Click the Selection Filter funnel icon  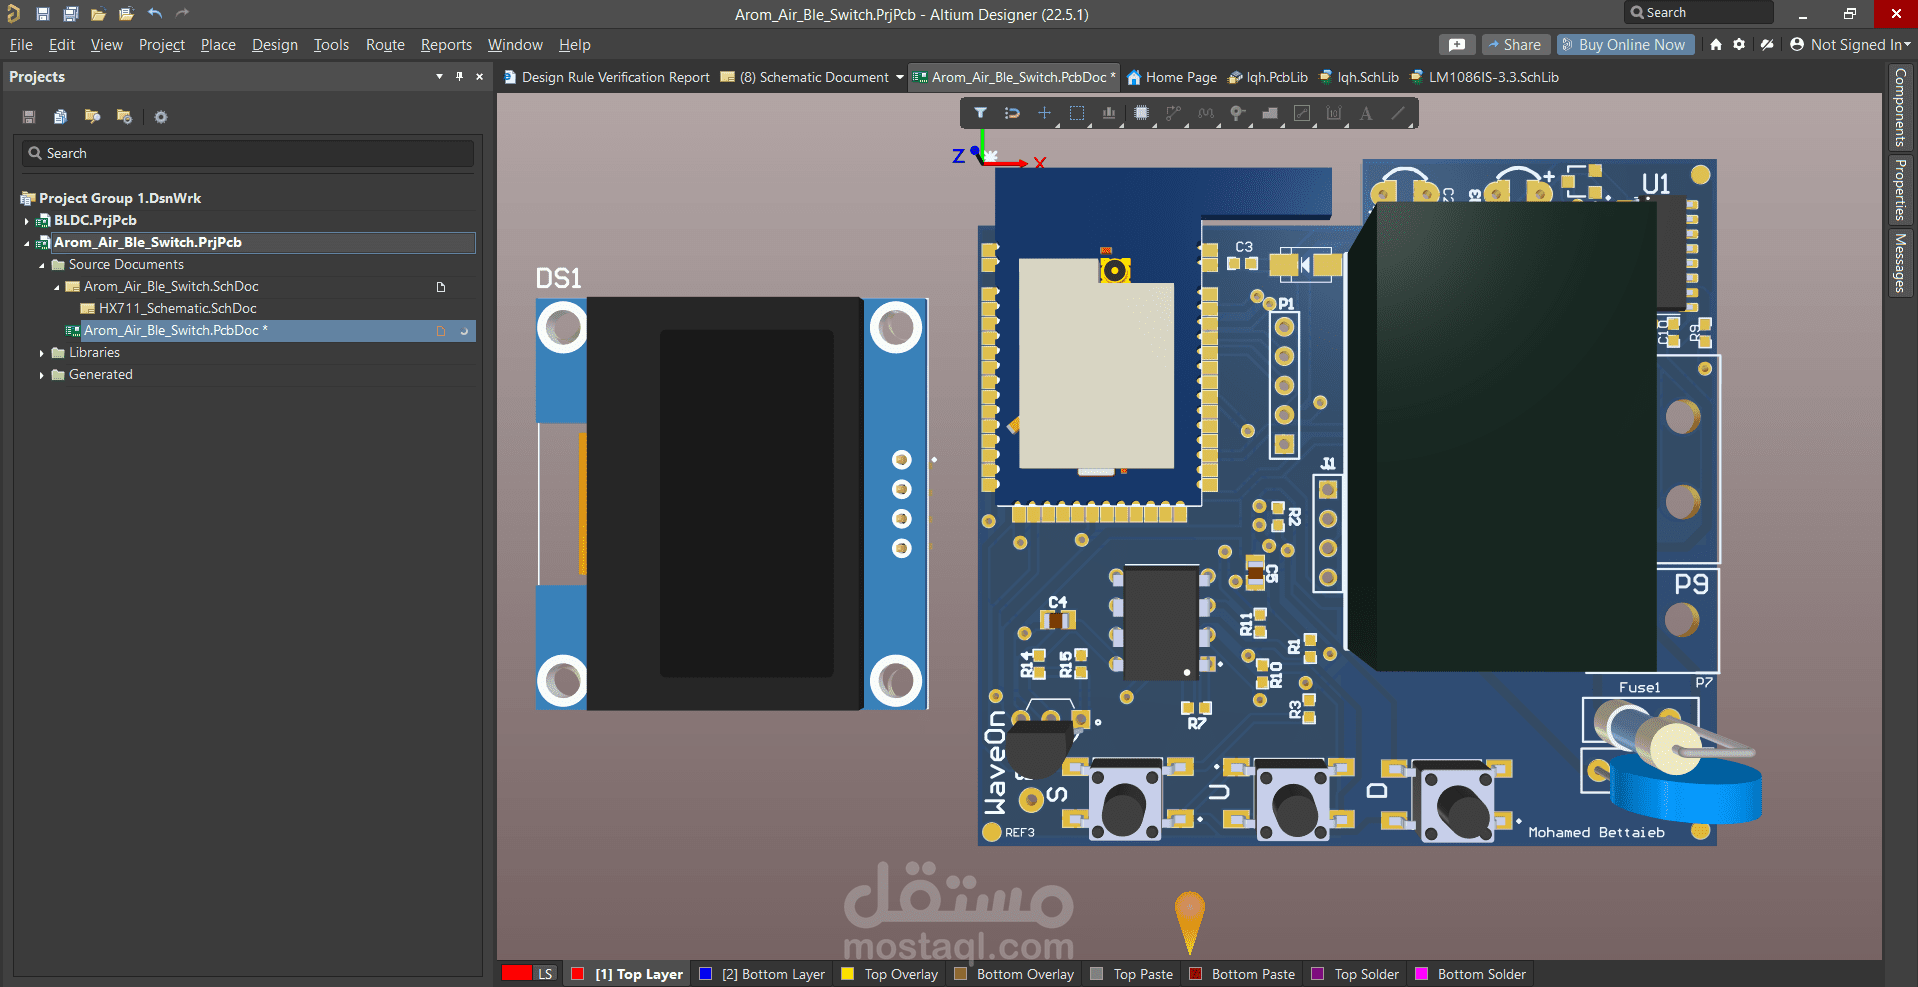tap(980, 113)
